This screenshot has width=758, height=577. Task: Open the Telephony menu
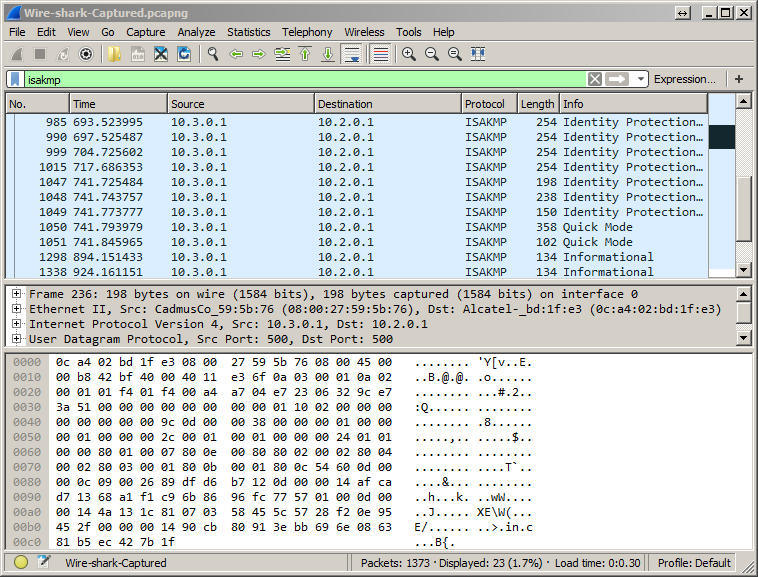coord(307,32)
